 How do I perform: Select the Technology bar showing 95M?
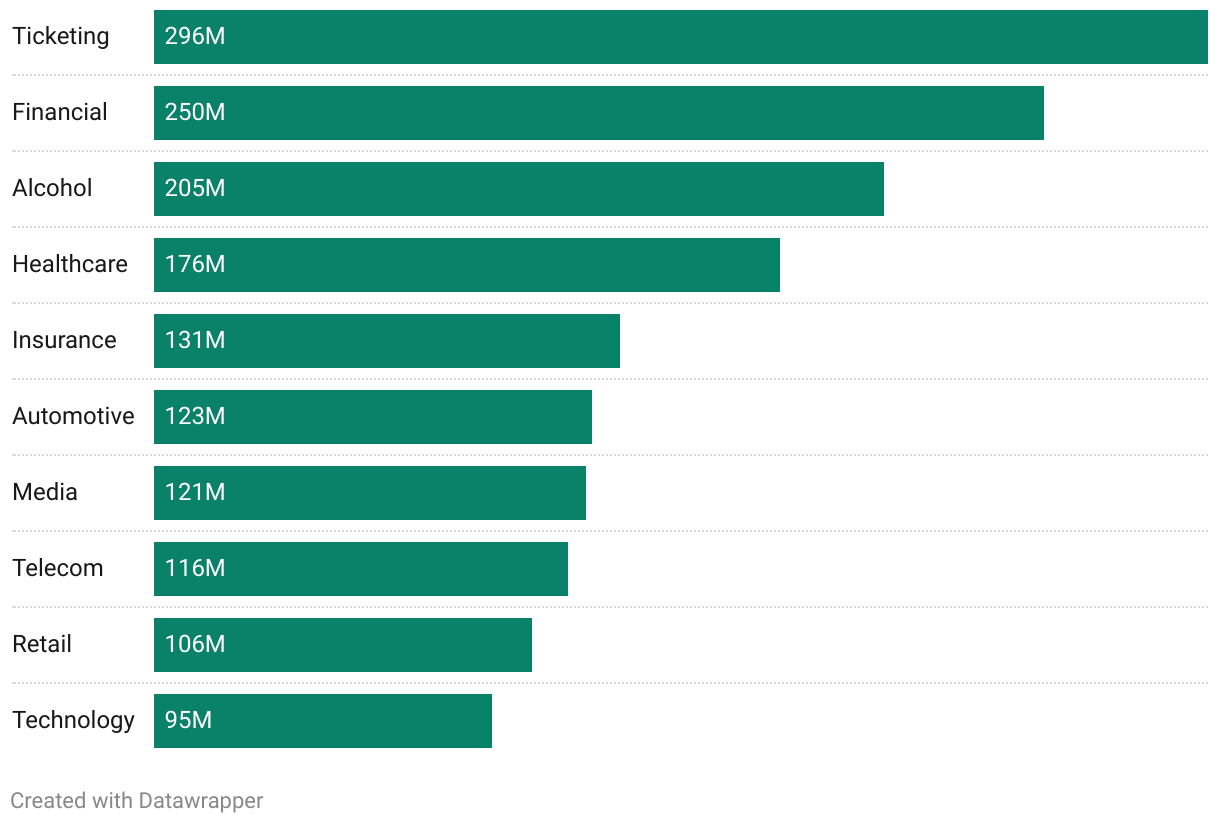(323, 721)
